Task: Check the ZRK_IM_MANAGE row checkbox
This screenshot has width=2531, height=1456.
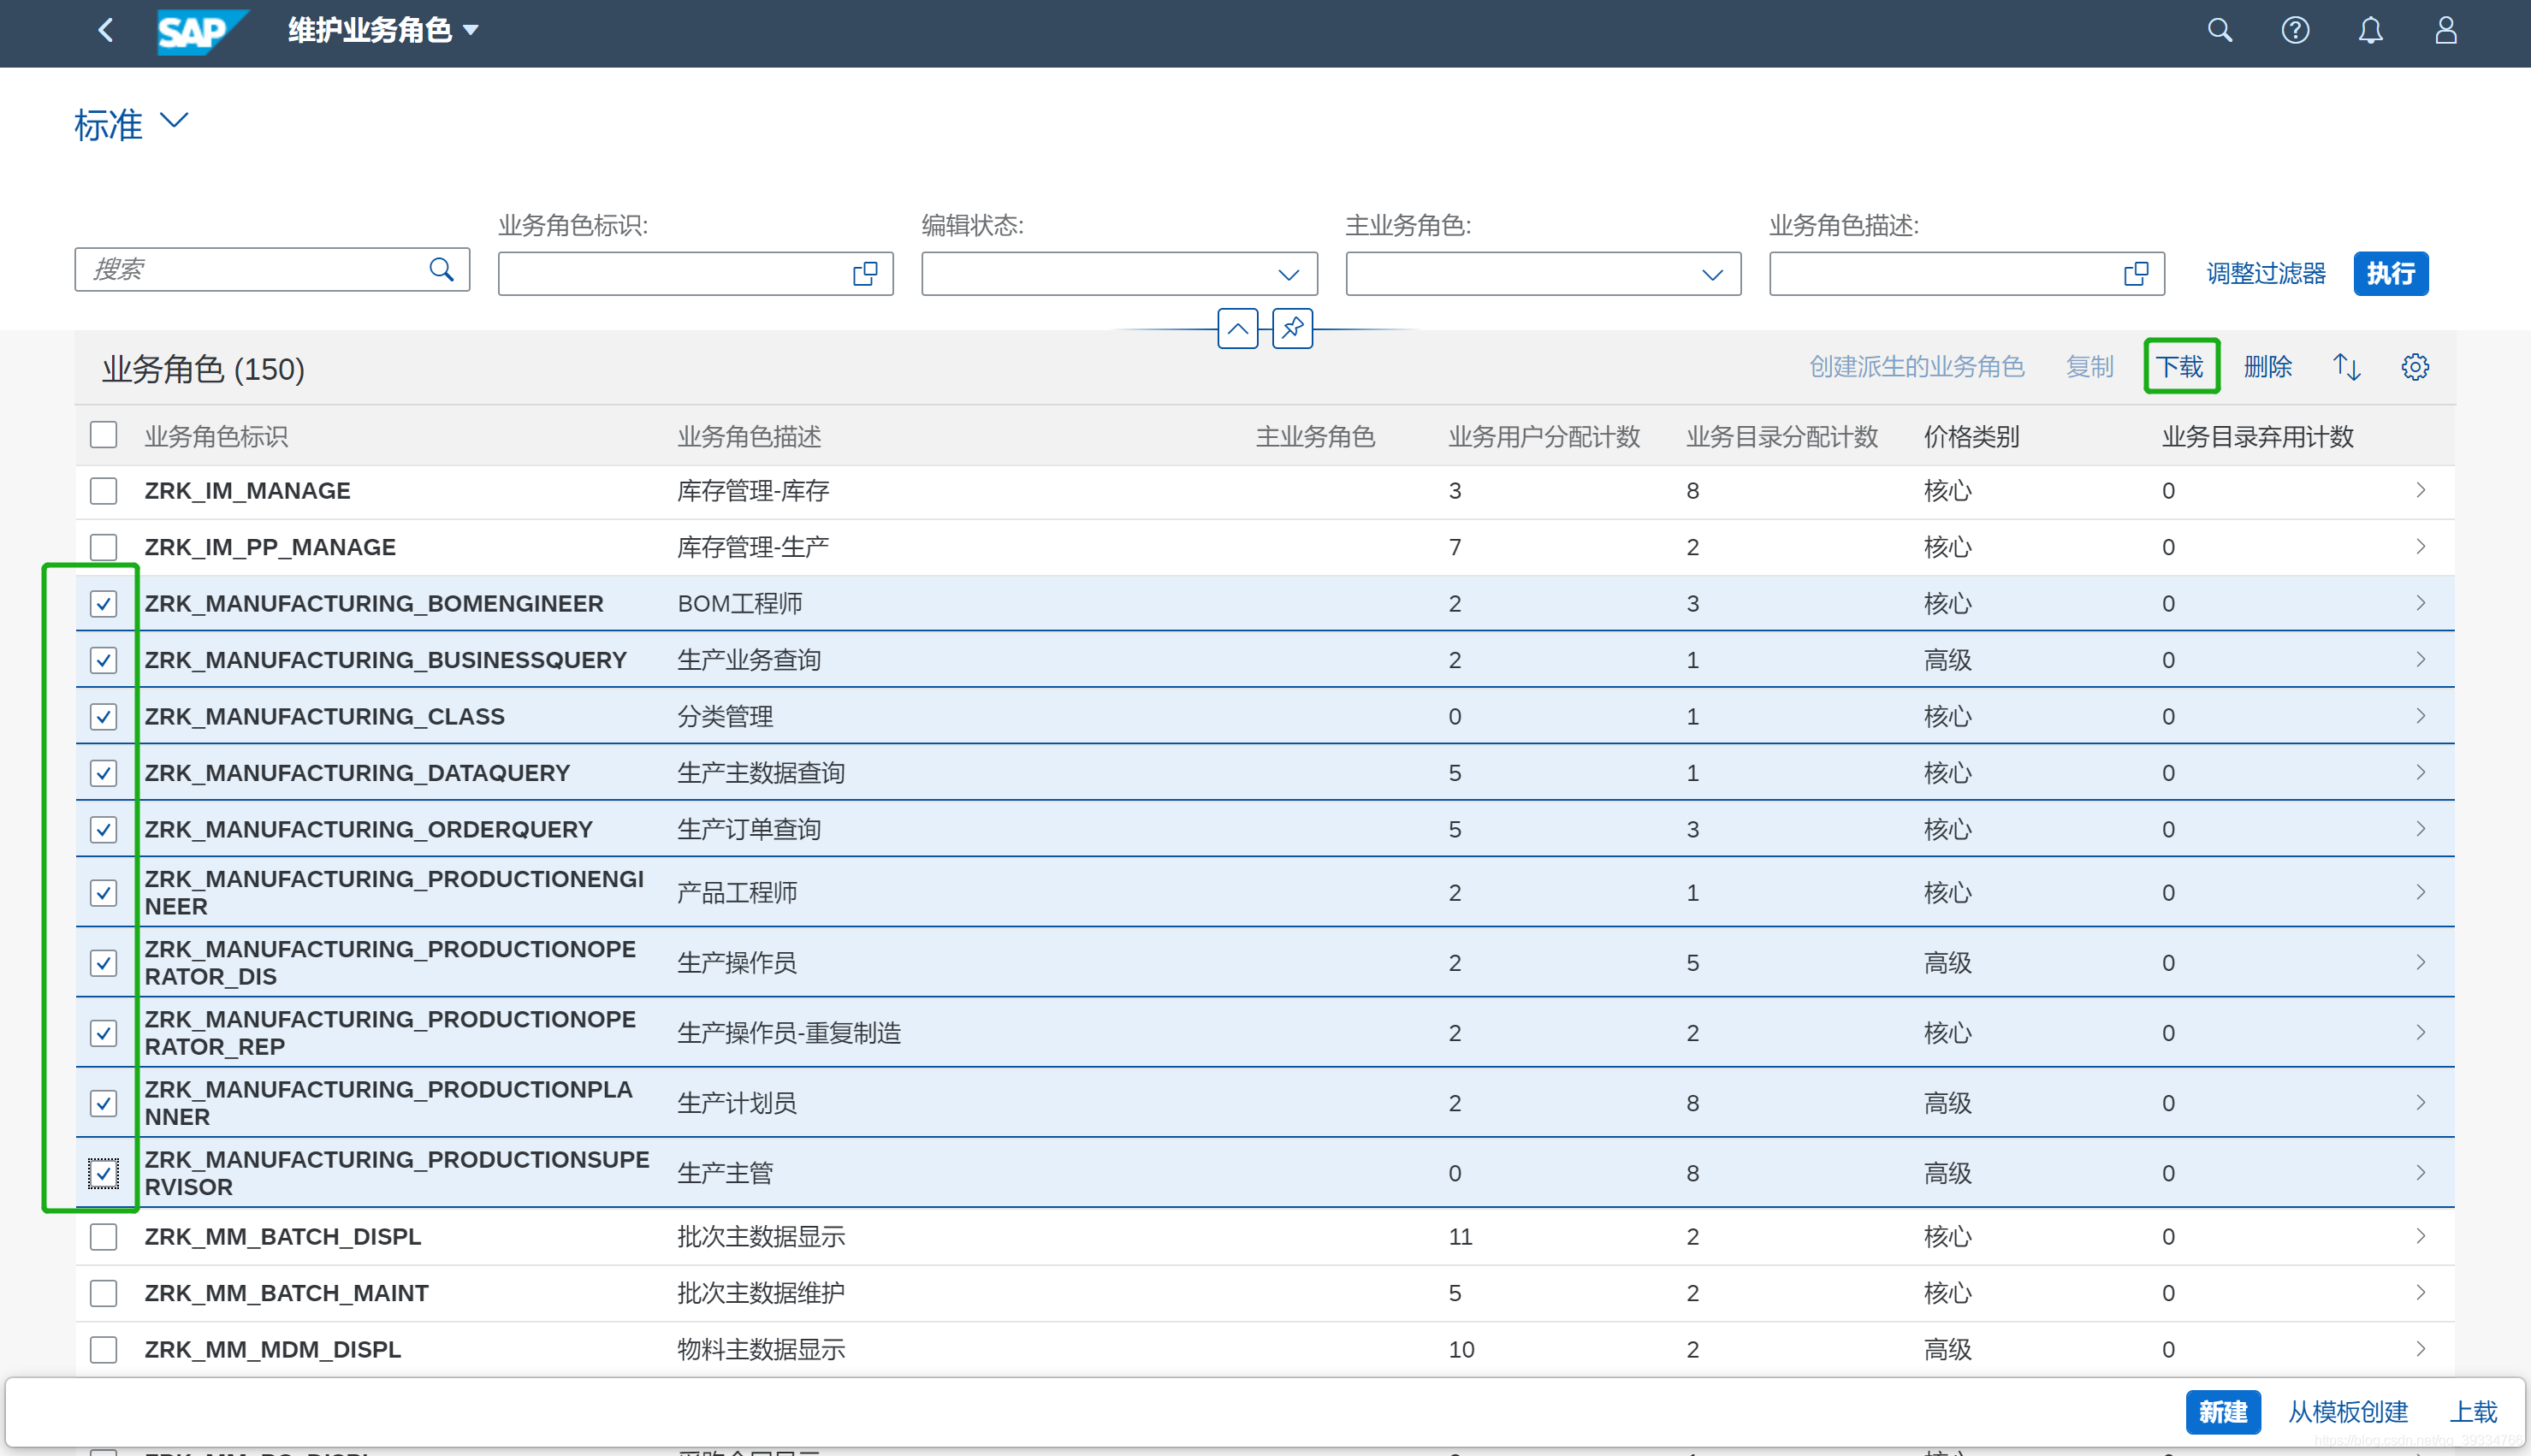Action: 104,491
